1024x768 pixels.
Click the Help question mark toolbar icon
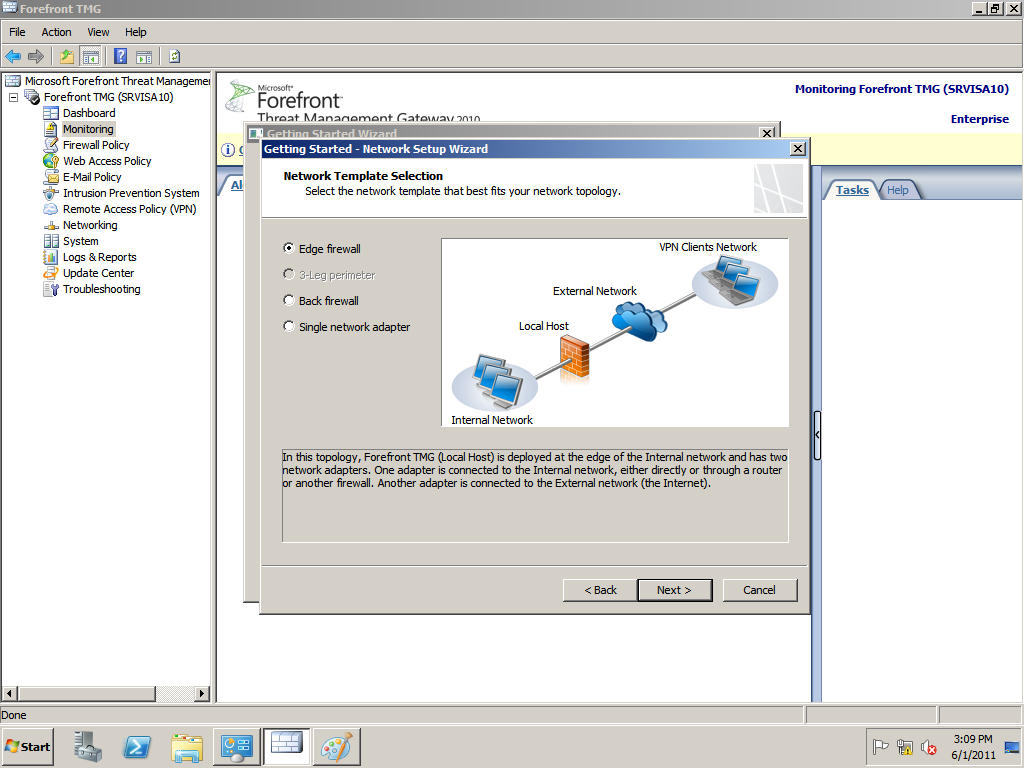click(x=120, y=56)
